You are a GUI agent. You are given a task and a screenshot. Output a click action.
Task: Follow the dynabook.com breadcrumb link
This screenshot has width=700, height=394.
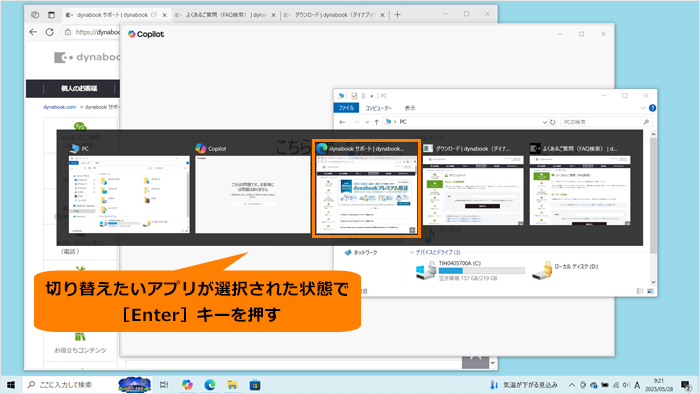coord(59,107)
